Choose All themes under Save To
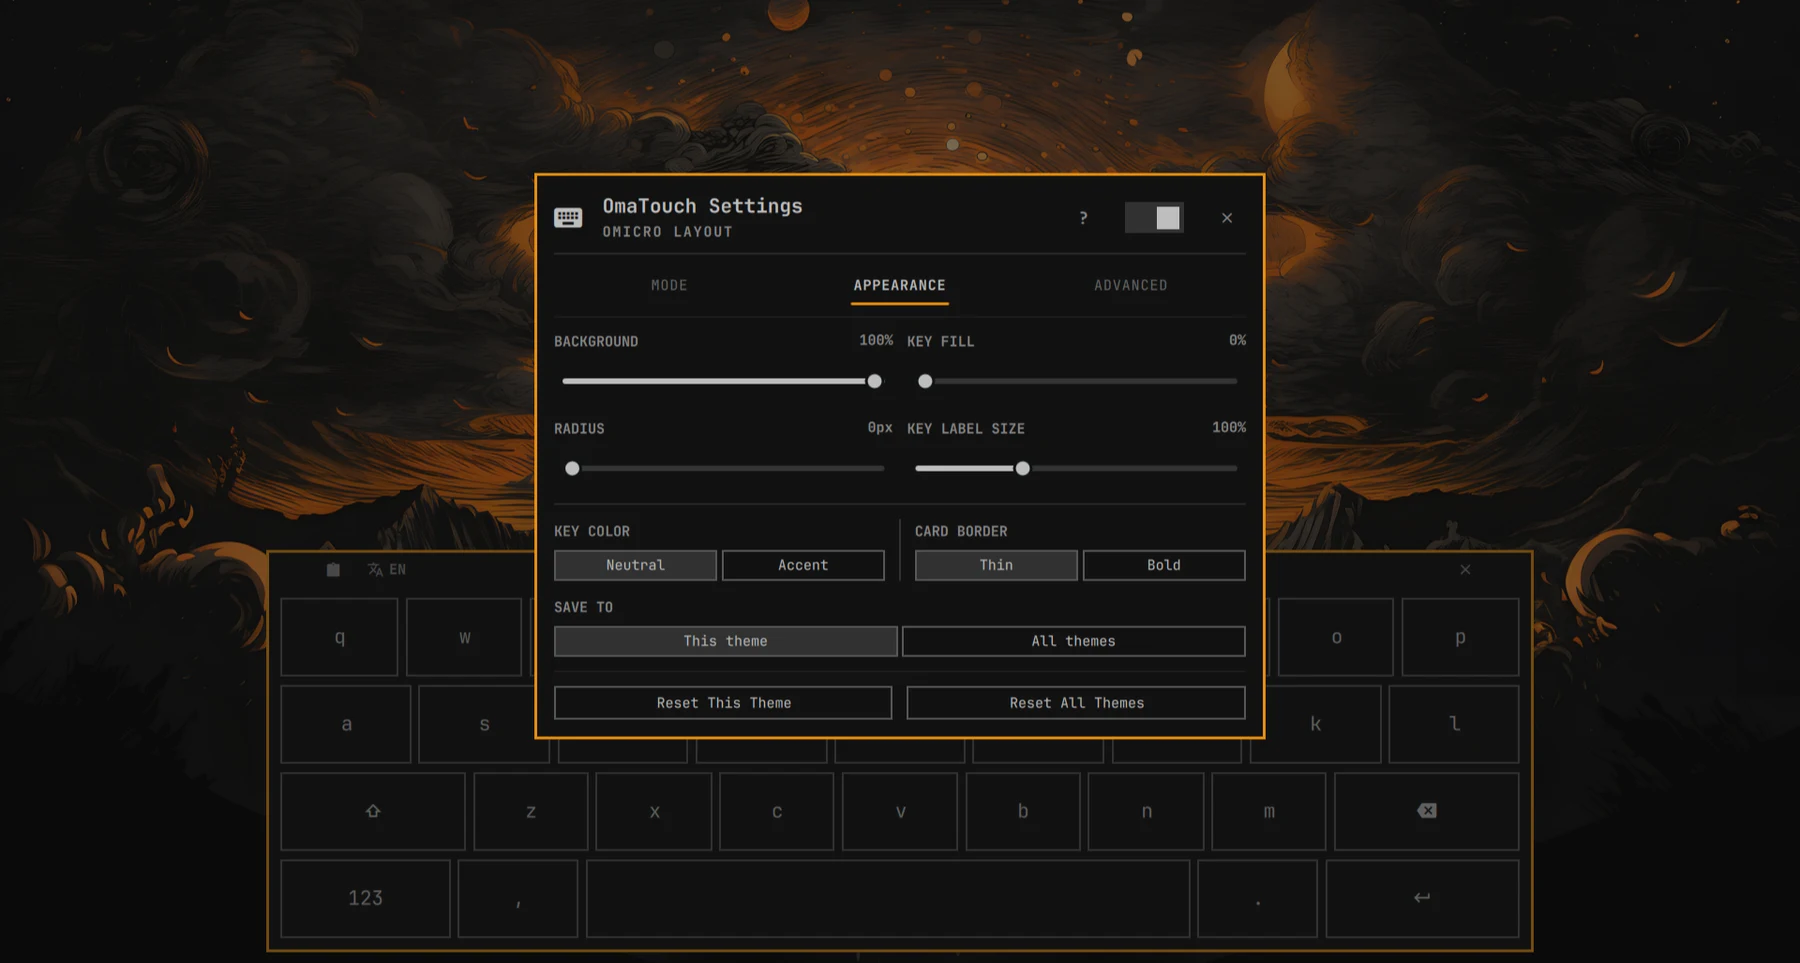The image size is (1800, 963). point(1074,641)
